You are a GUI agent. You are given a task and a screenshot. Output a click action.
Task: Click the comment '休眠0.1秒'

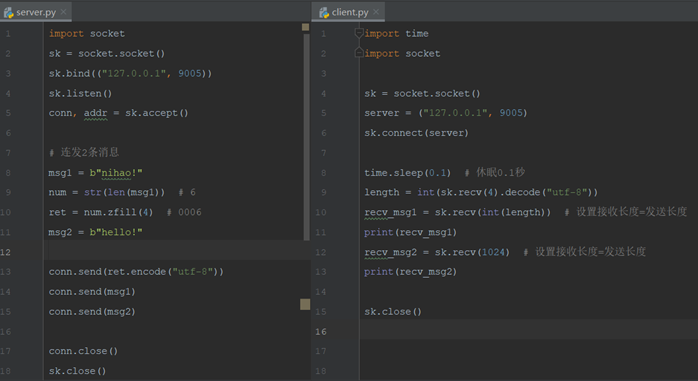(x=500, y=172)
